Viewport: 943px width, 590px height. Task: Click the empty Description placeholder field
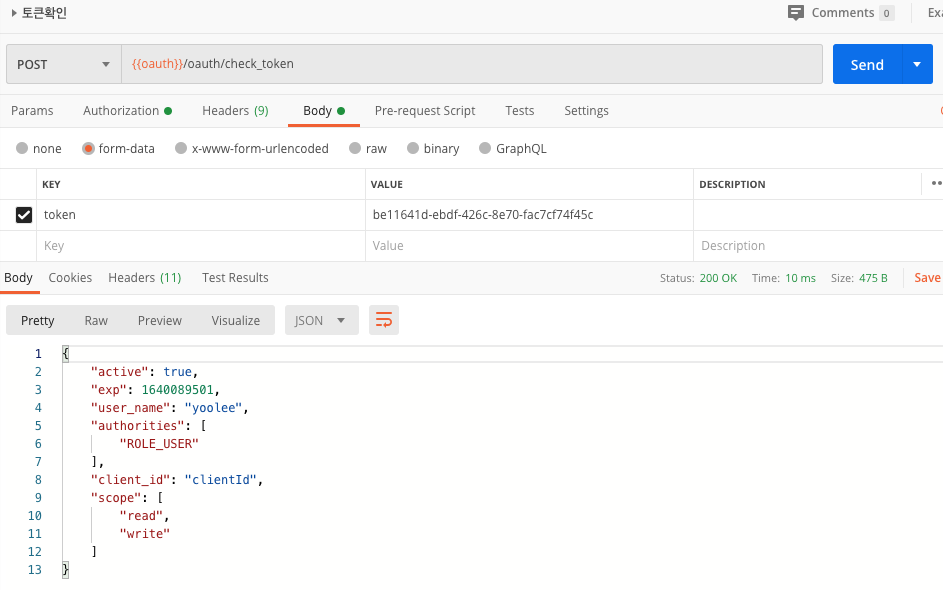818,245
